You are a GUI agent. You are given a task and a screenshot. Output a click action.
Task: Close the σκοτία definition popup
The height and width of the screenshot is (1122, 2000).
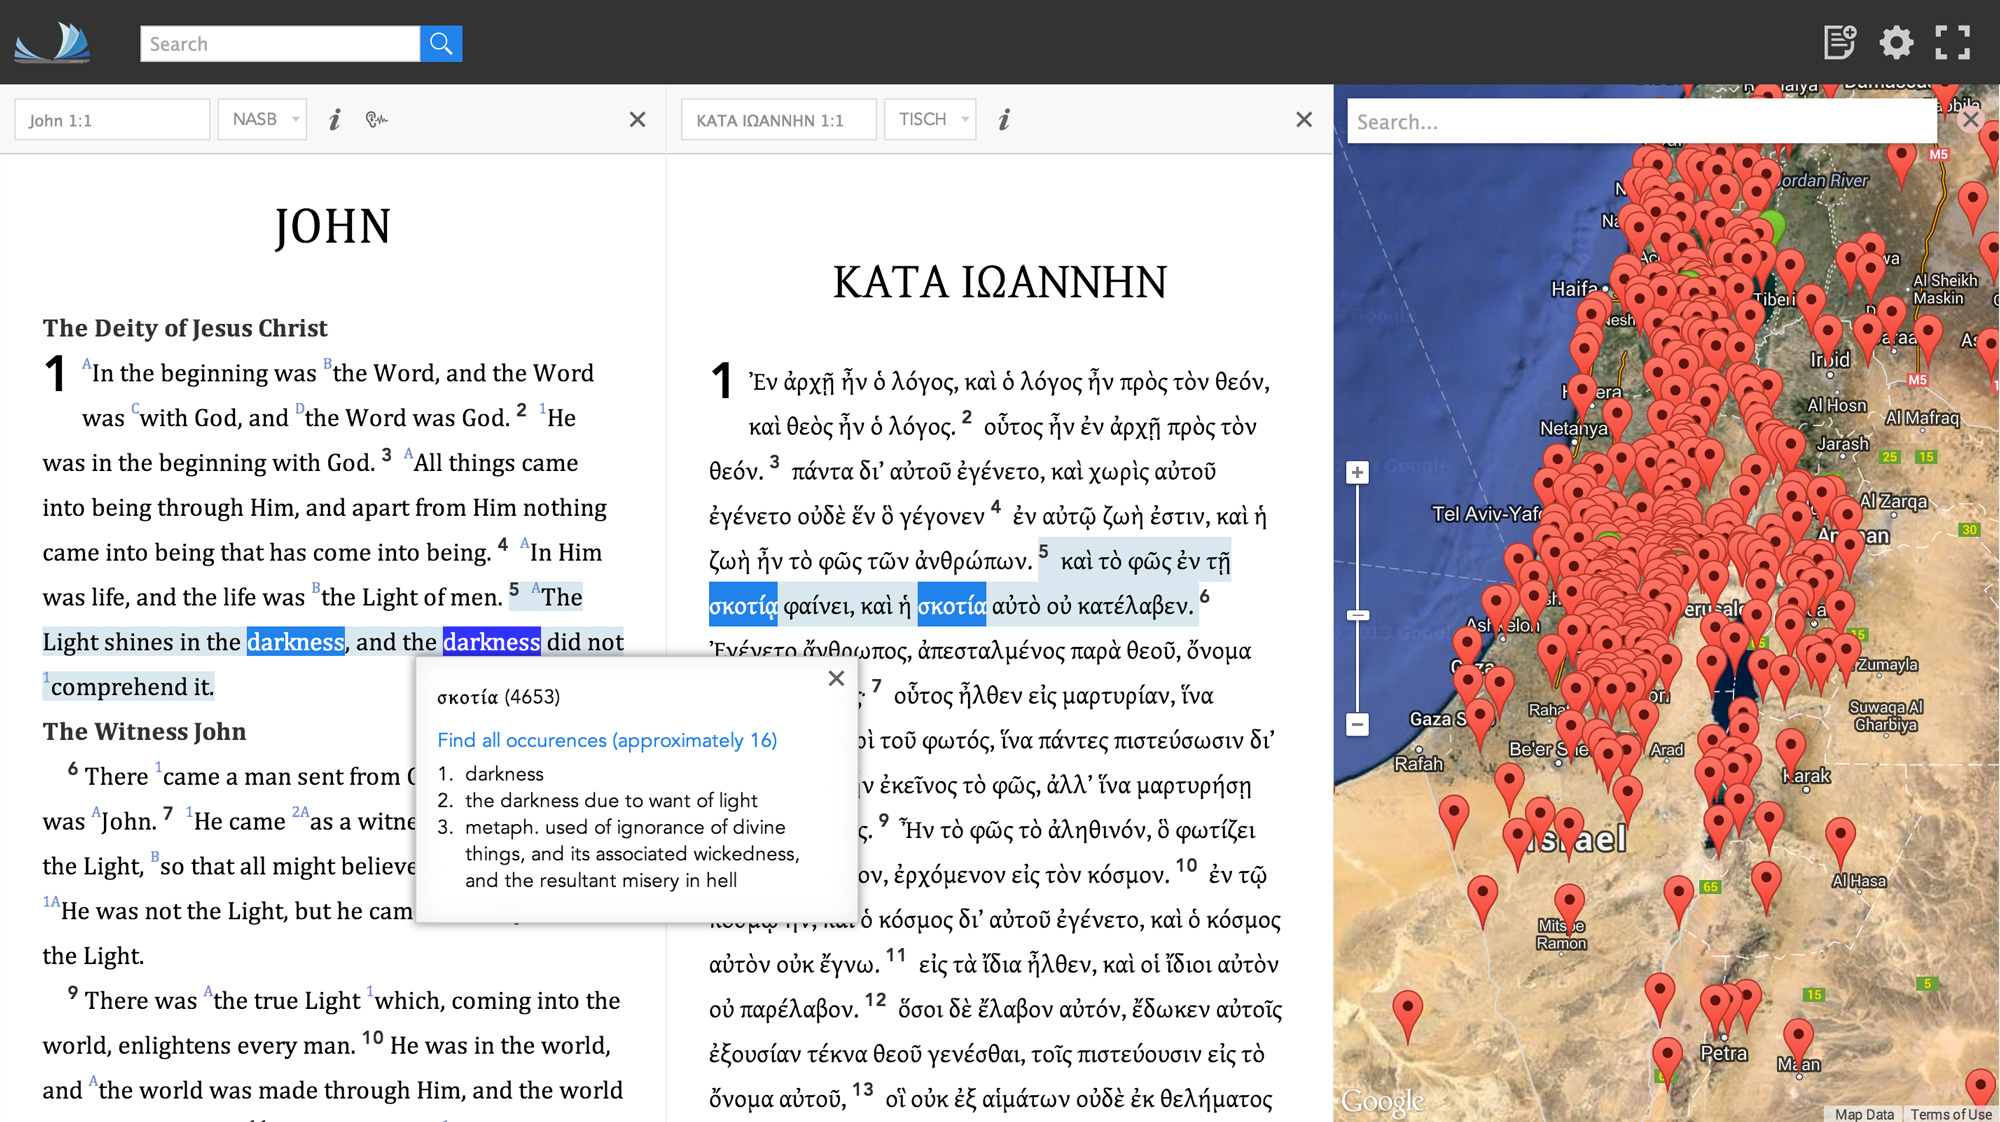[x=836, y=678]
